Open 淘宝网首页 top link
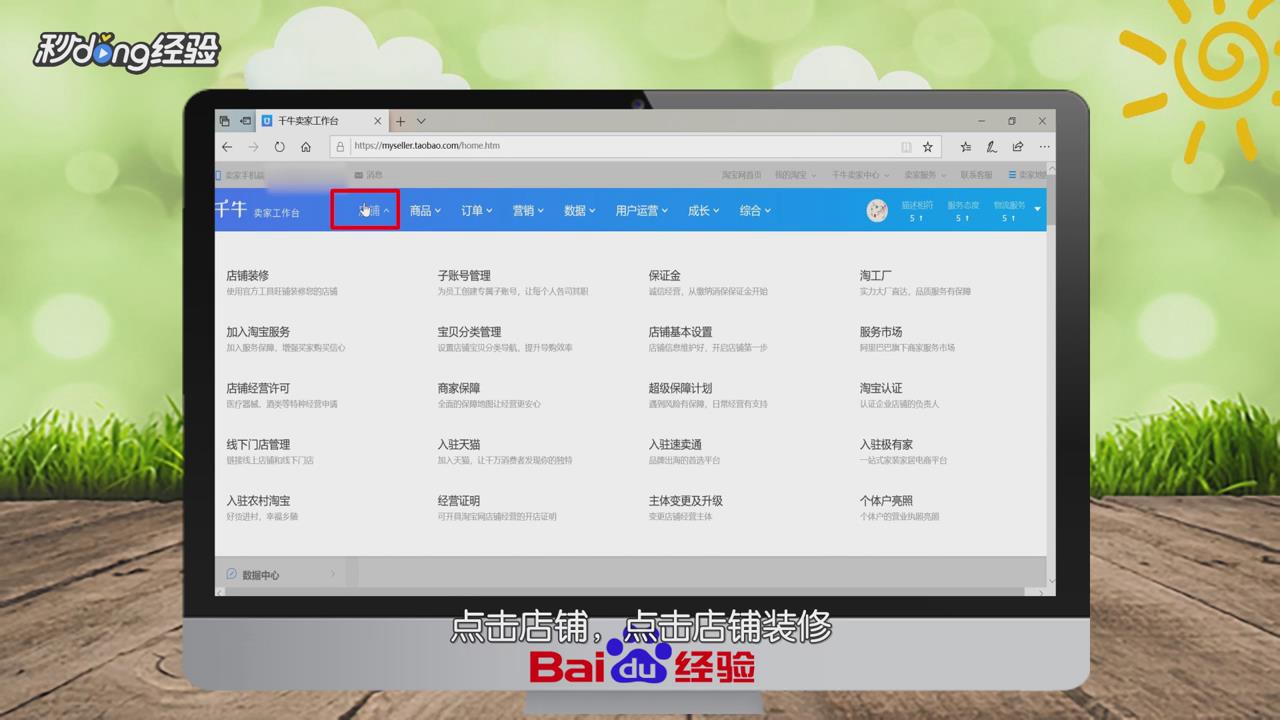Image resolution: width=1280 pixels, height=720 pixels. [x=741, y=175]
